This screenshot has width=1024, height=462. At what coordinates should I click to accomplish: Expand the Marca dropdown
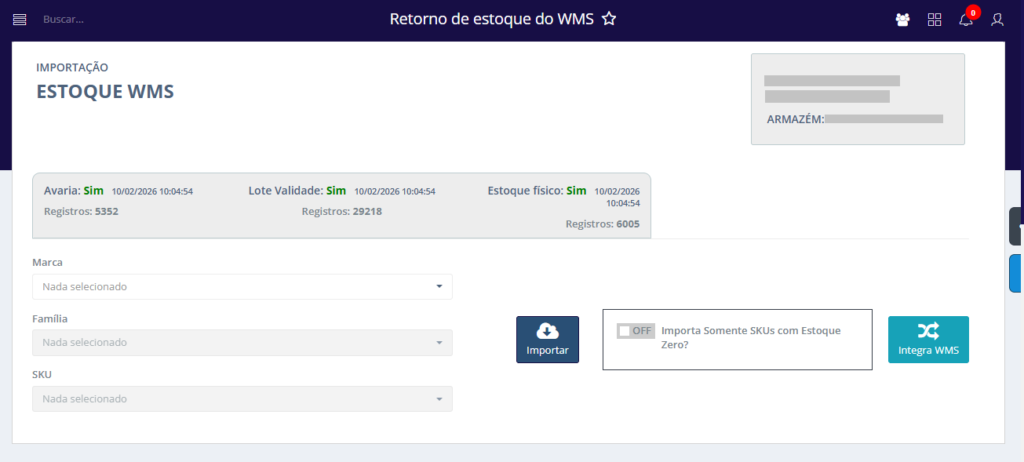(x=242, y=287)
